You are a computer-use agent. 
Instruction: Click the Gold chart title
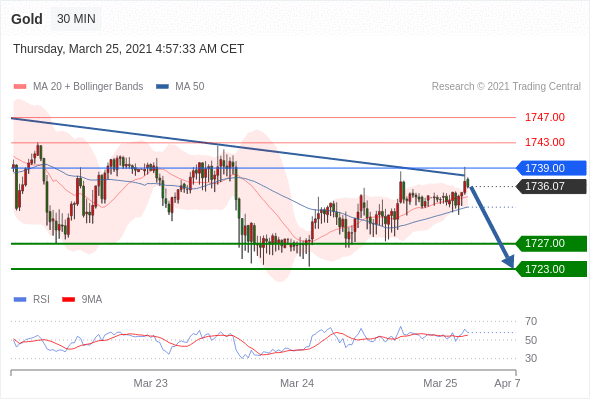tap(27, 19)
